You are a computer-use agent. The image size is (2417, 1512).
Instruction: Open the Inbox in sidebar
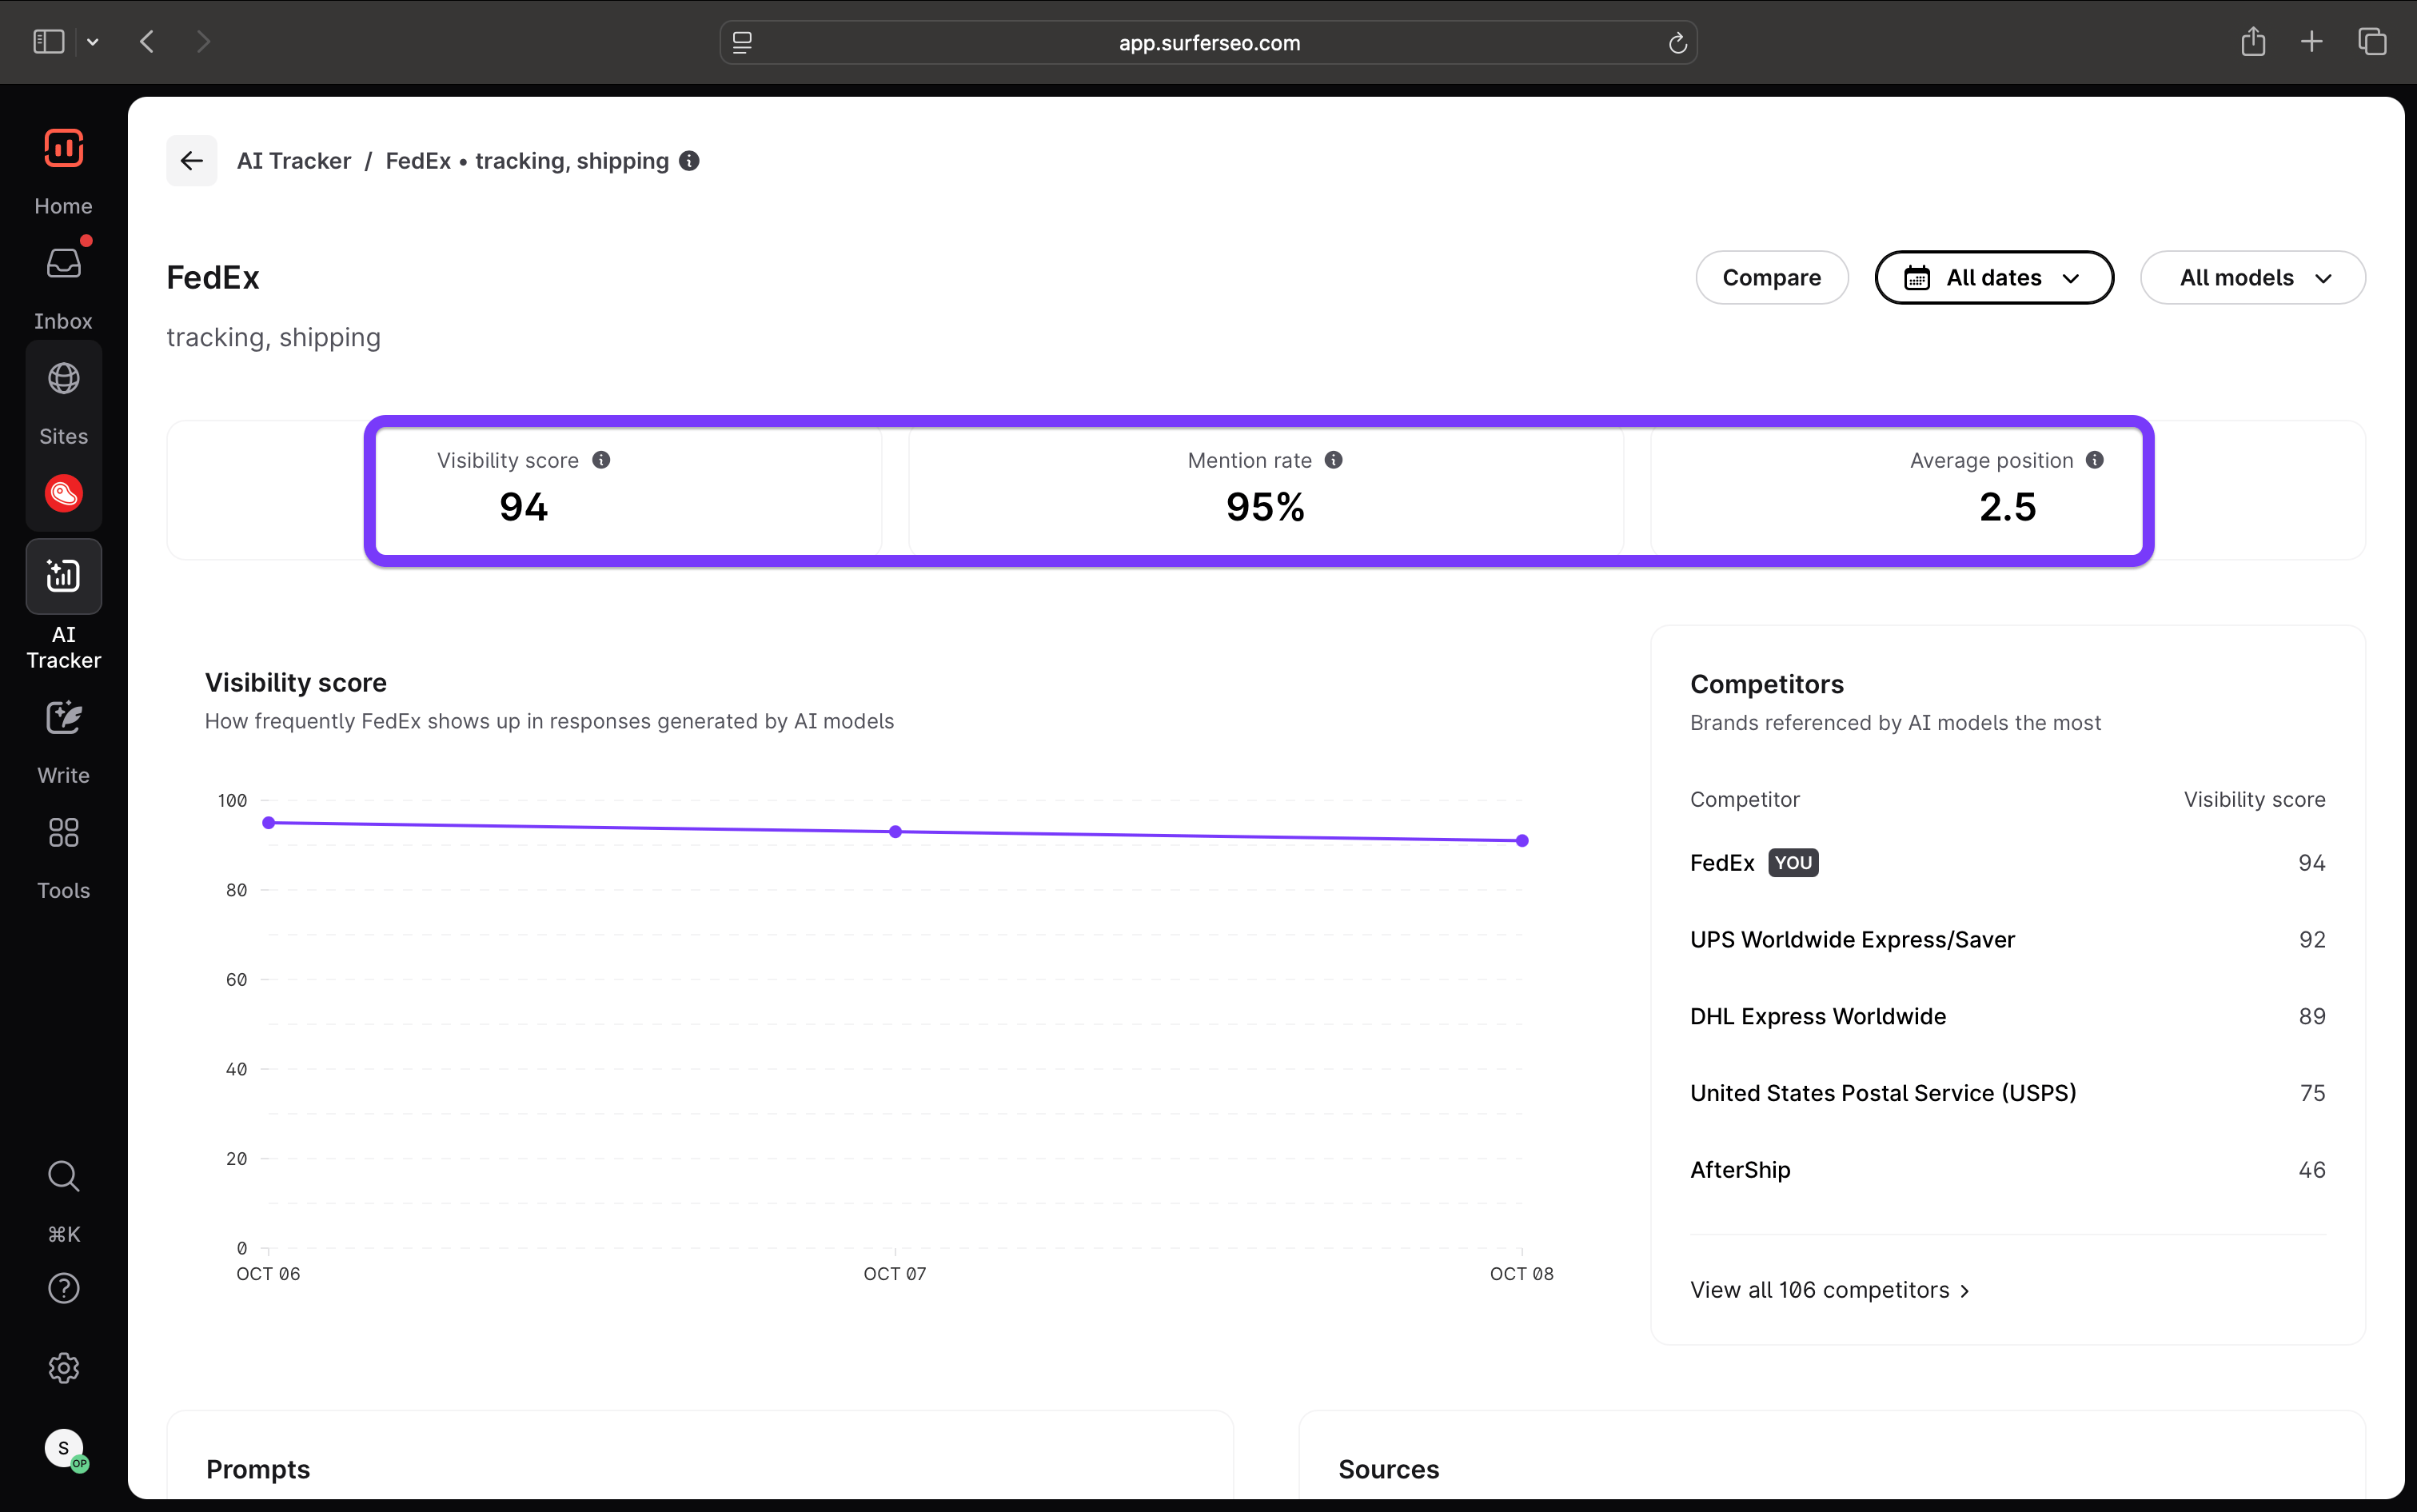point(63,264)
